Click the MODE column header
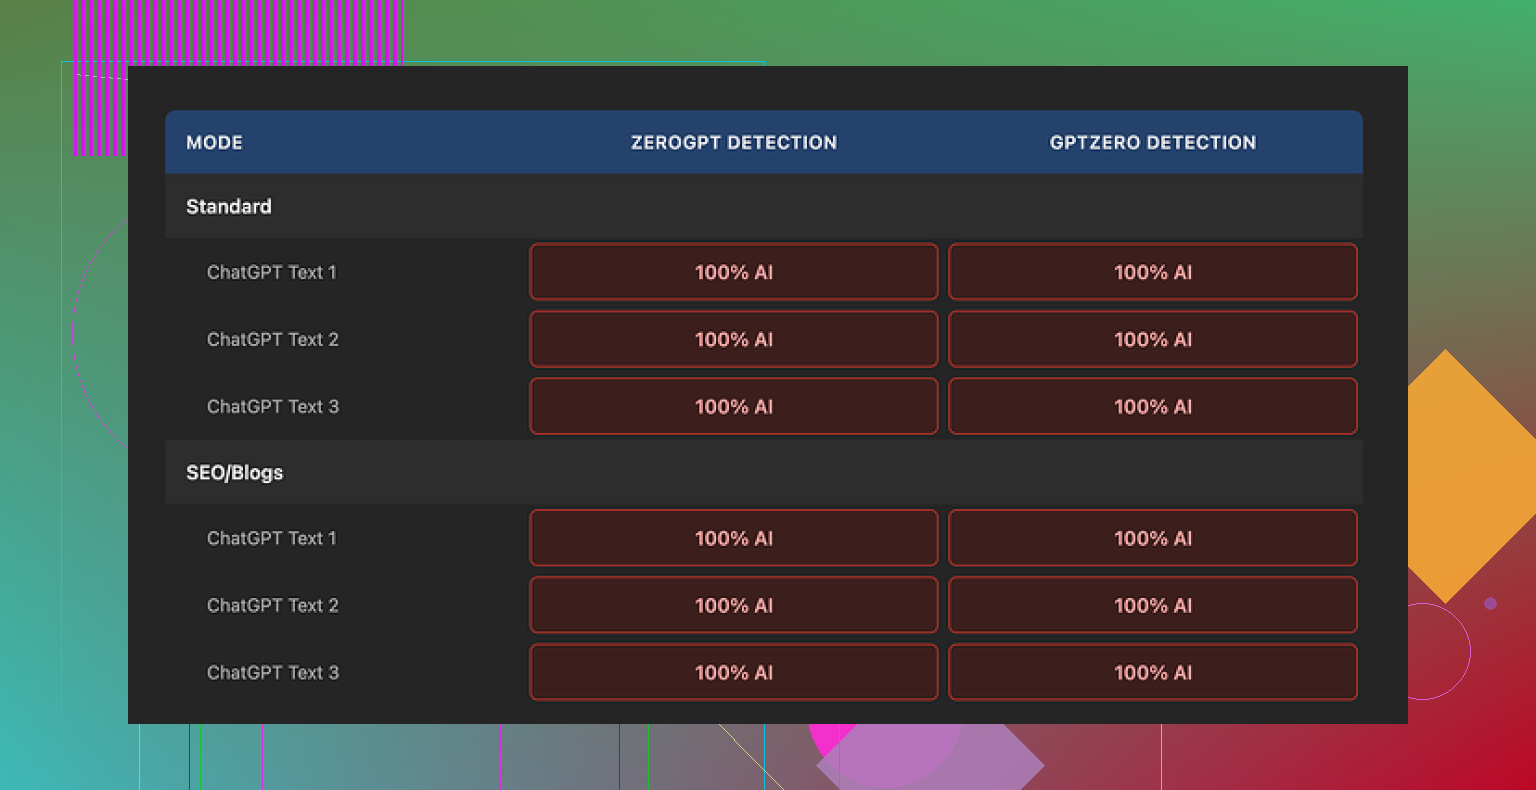Viewport: 1536px width, 790px height. (214, 142)
